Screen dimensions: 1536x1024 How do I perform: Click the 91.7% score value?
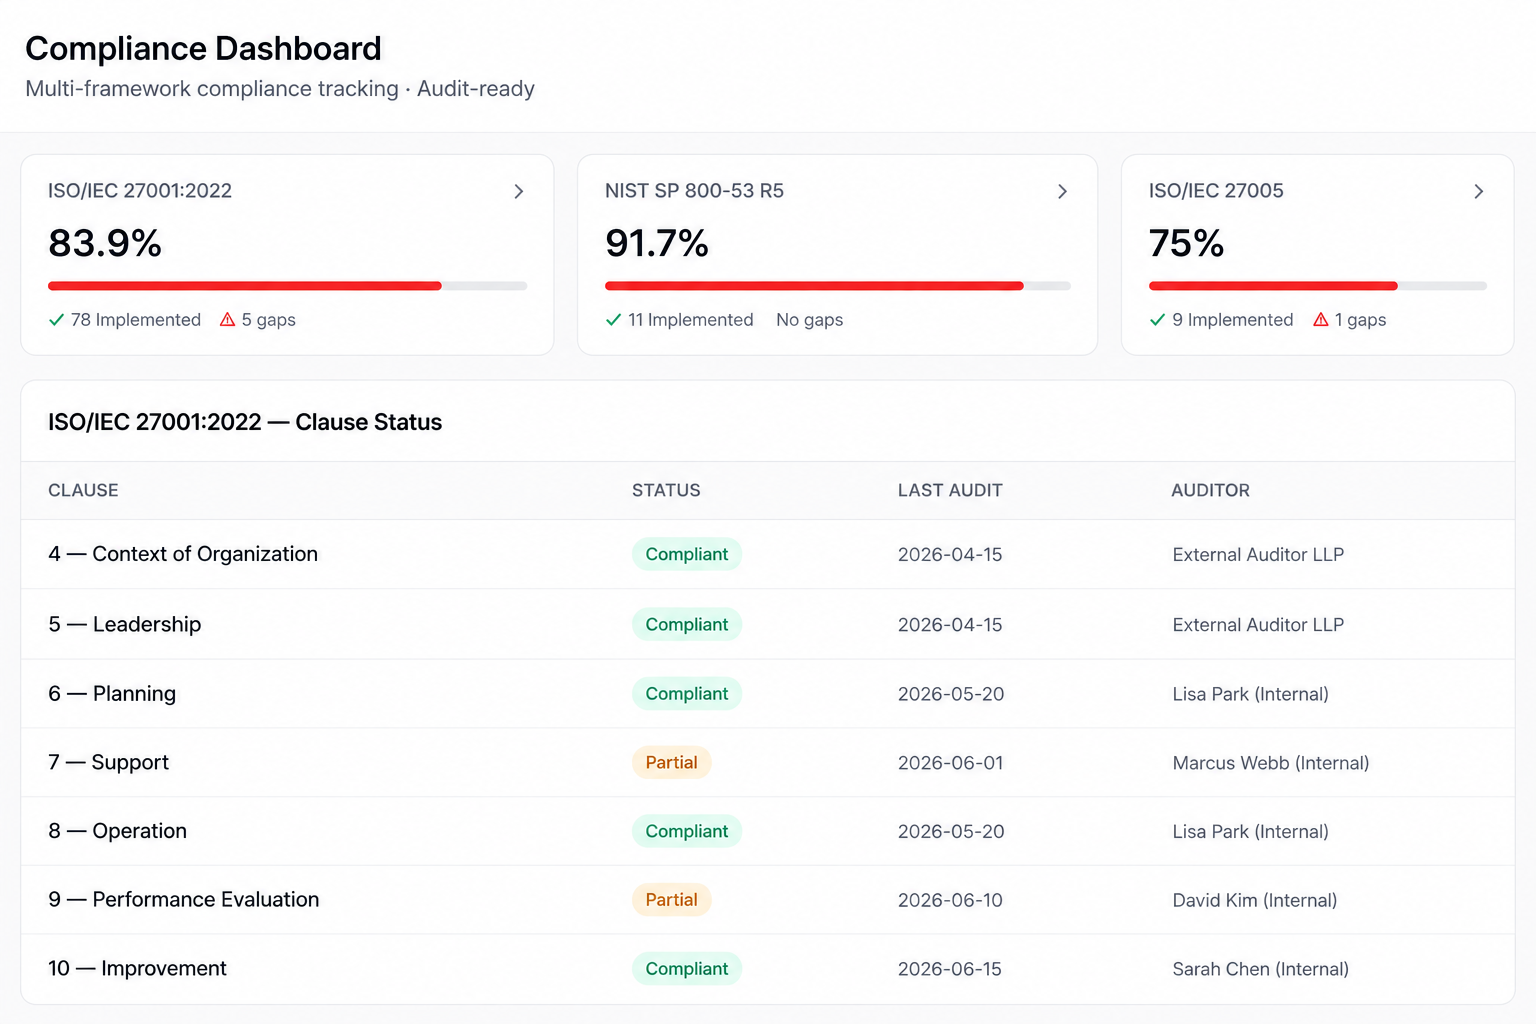[657, 243]
